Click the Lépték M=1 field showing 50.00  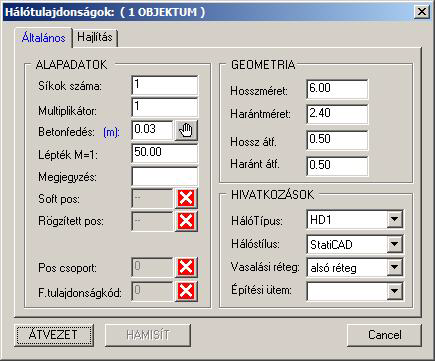(x=165, y=153)
